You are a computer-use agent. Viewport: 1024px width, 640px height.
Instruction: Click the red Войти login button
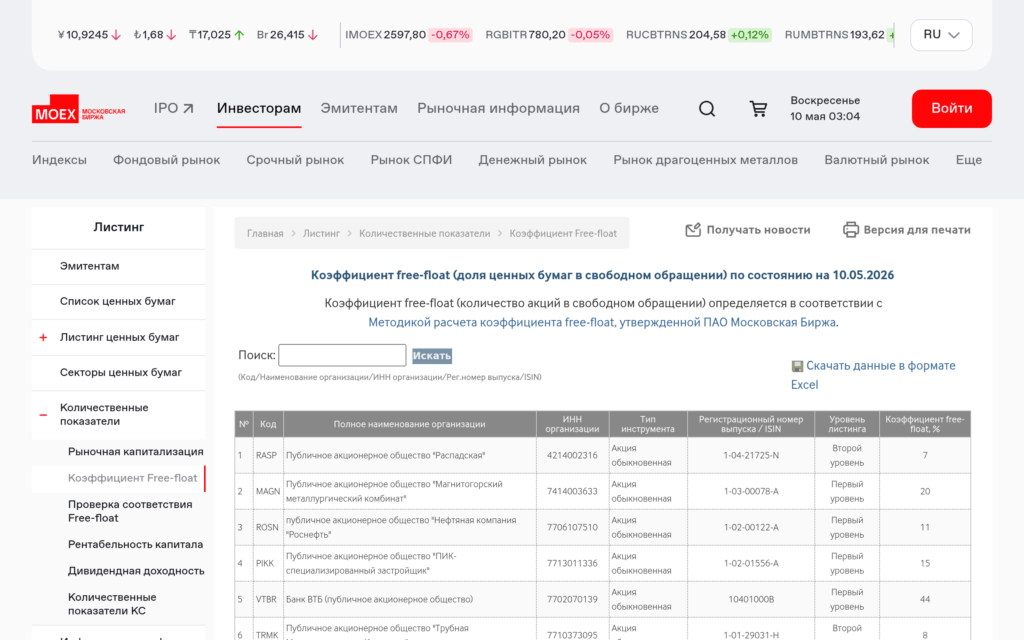(952, 108)
